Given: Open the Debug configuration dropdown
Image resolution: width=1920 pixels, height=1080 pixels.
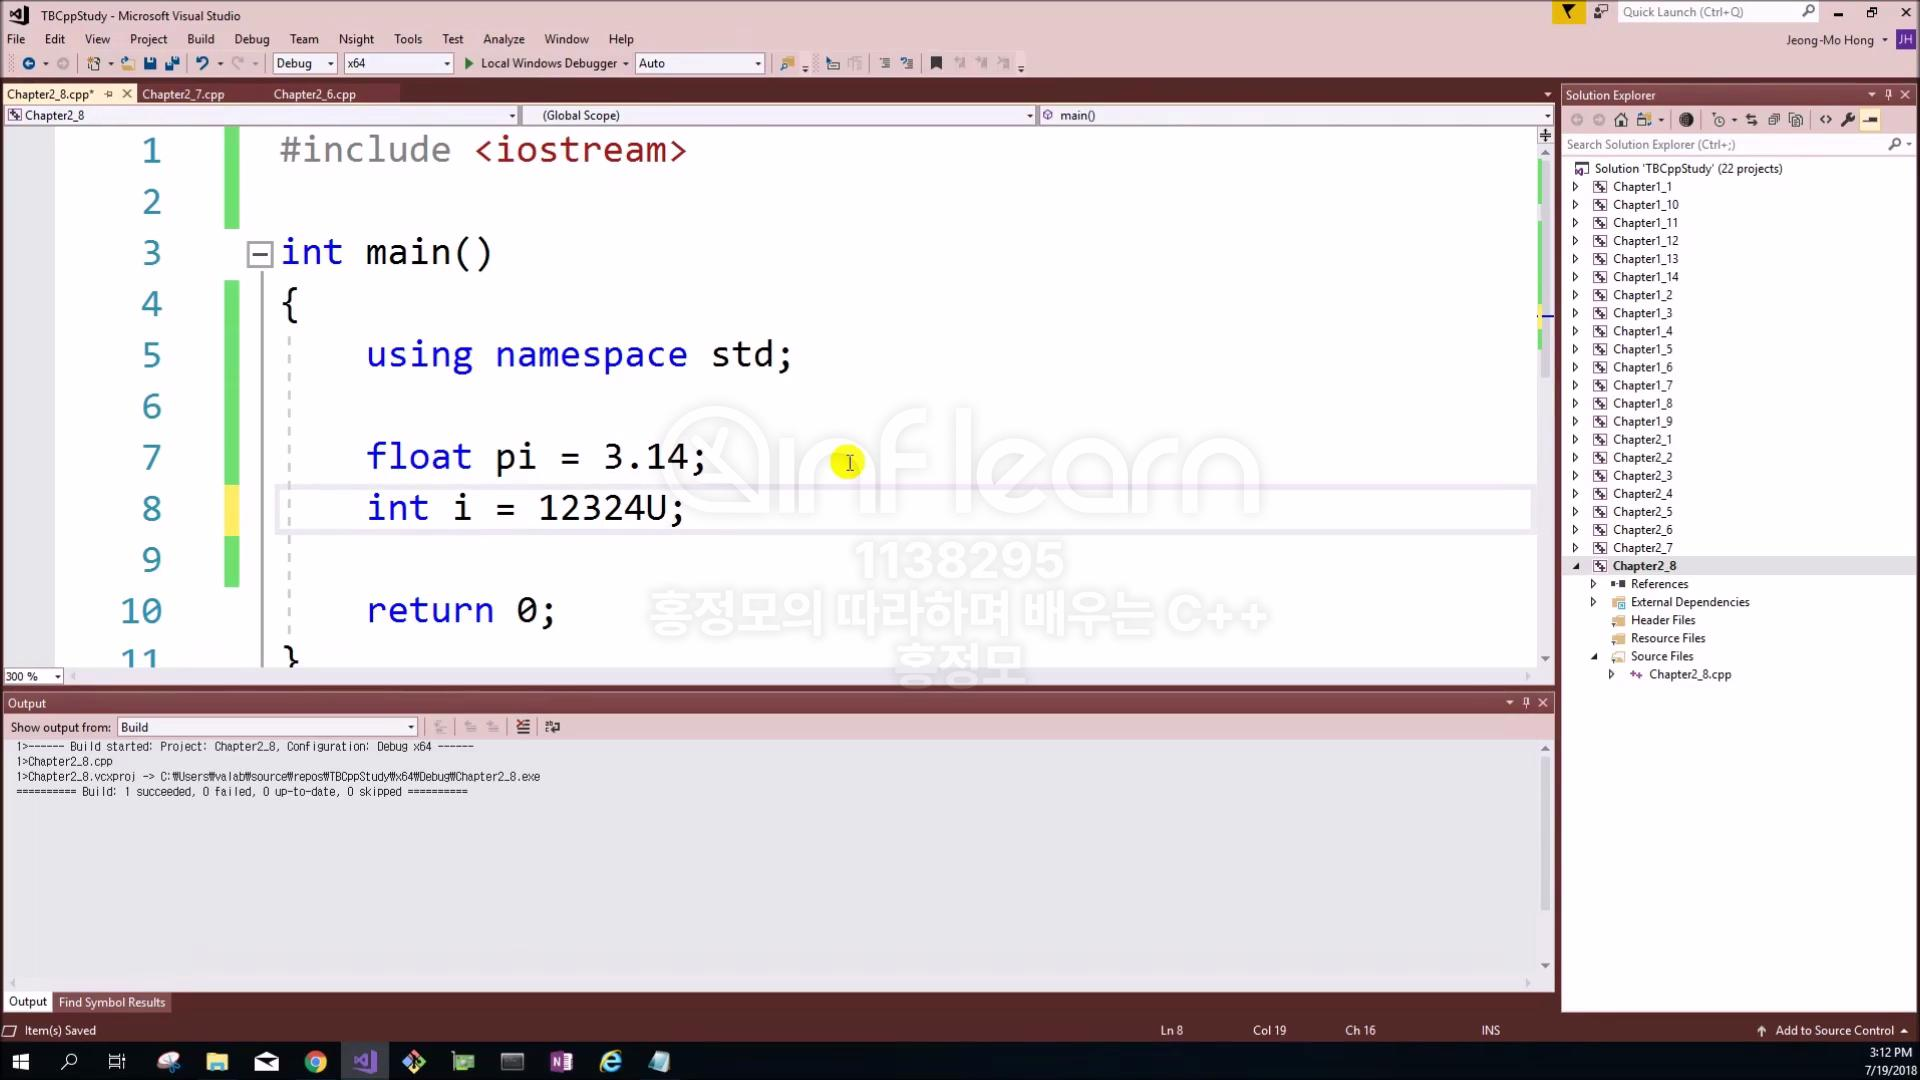Looking at the screenshot, I should (x=330, y=63).
